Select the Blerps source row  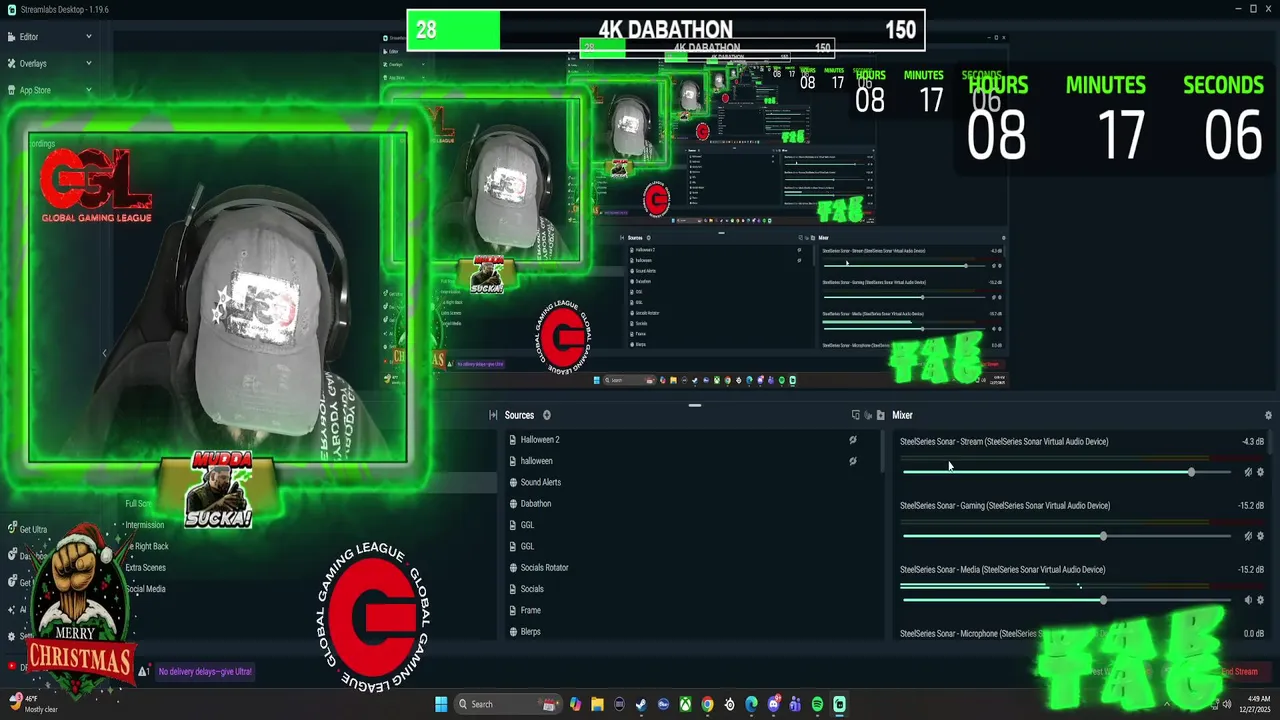point(690,631)
